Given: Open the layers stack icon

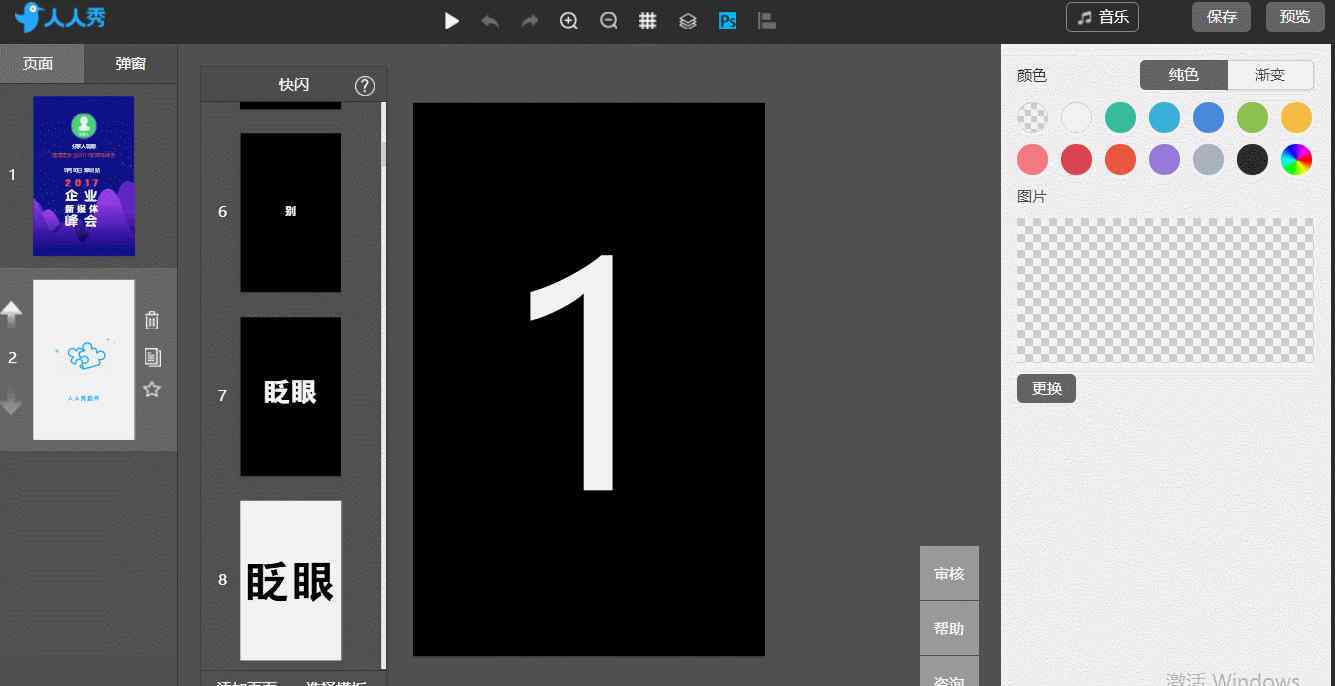Looking at the screenshot, I should coord(688,21).
